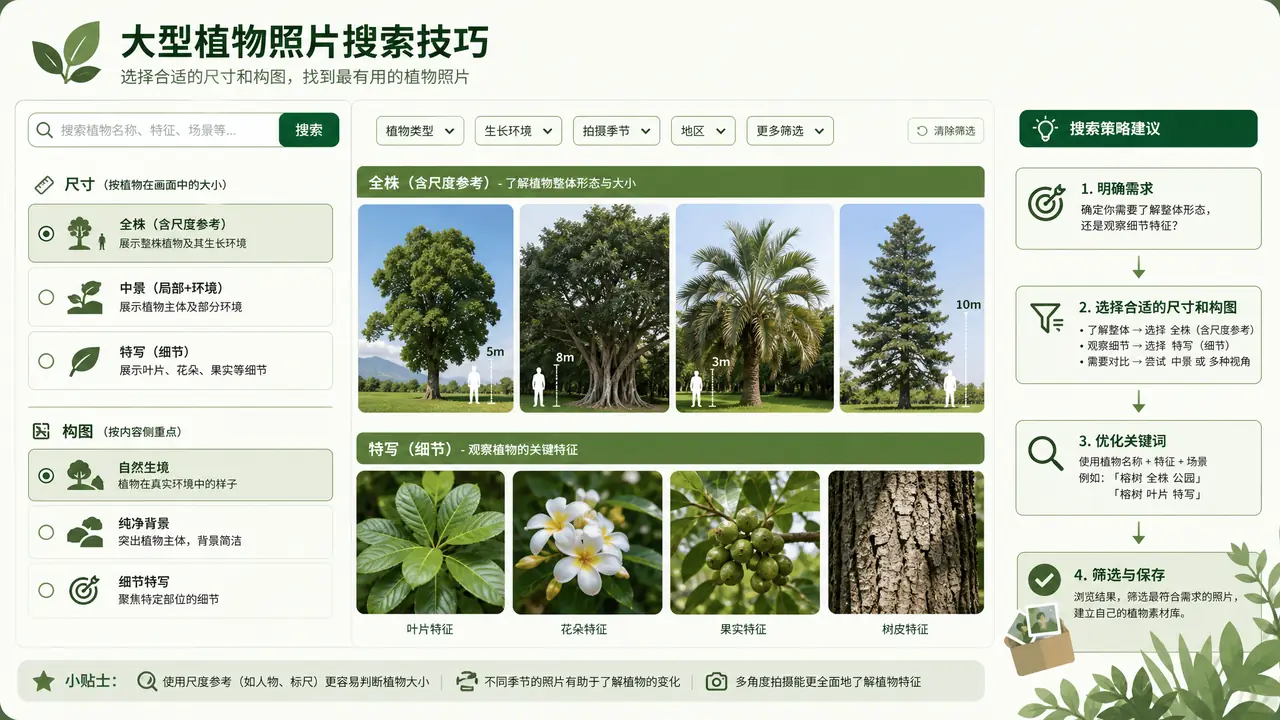Click the filter funnel icon in step 2
Image resolution: width=1280 pixels, height=720 pixels.
[1046, 318]
